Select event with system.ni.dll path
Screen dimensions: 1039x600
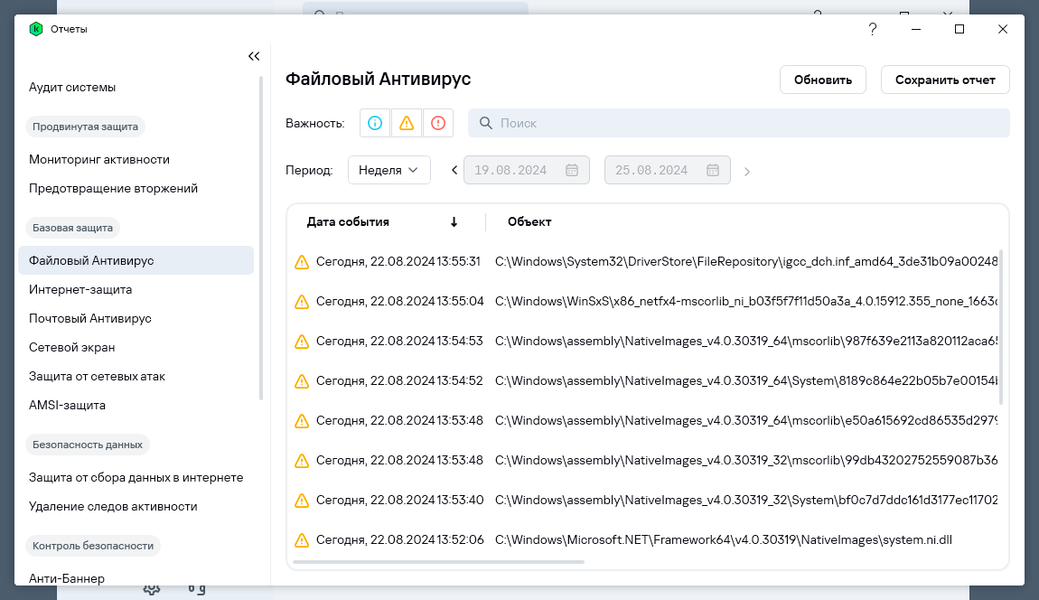tap(724, 540)
